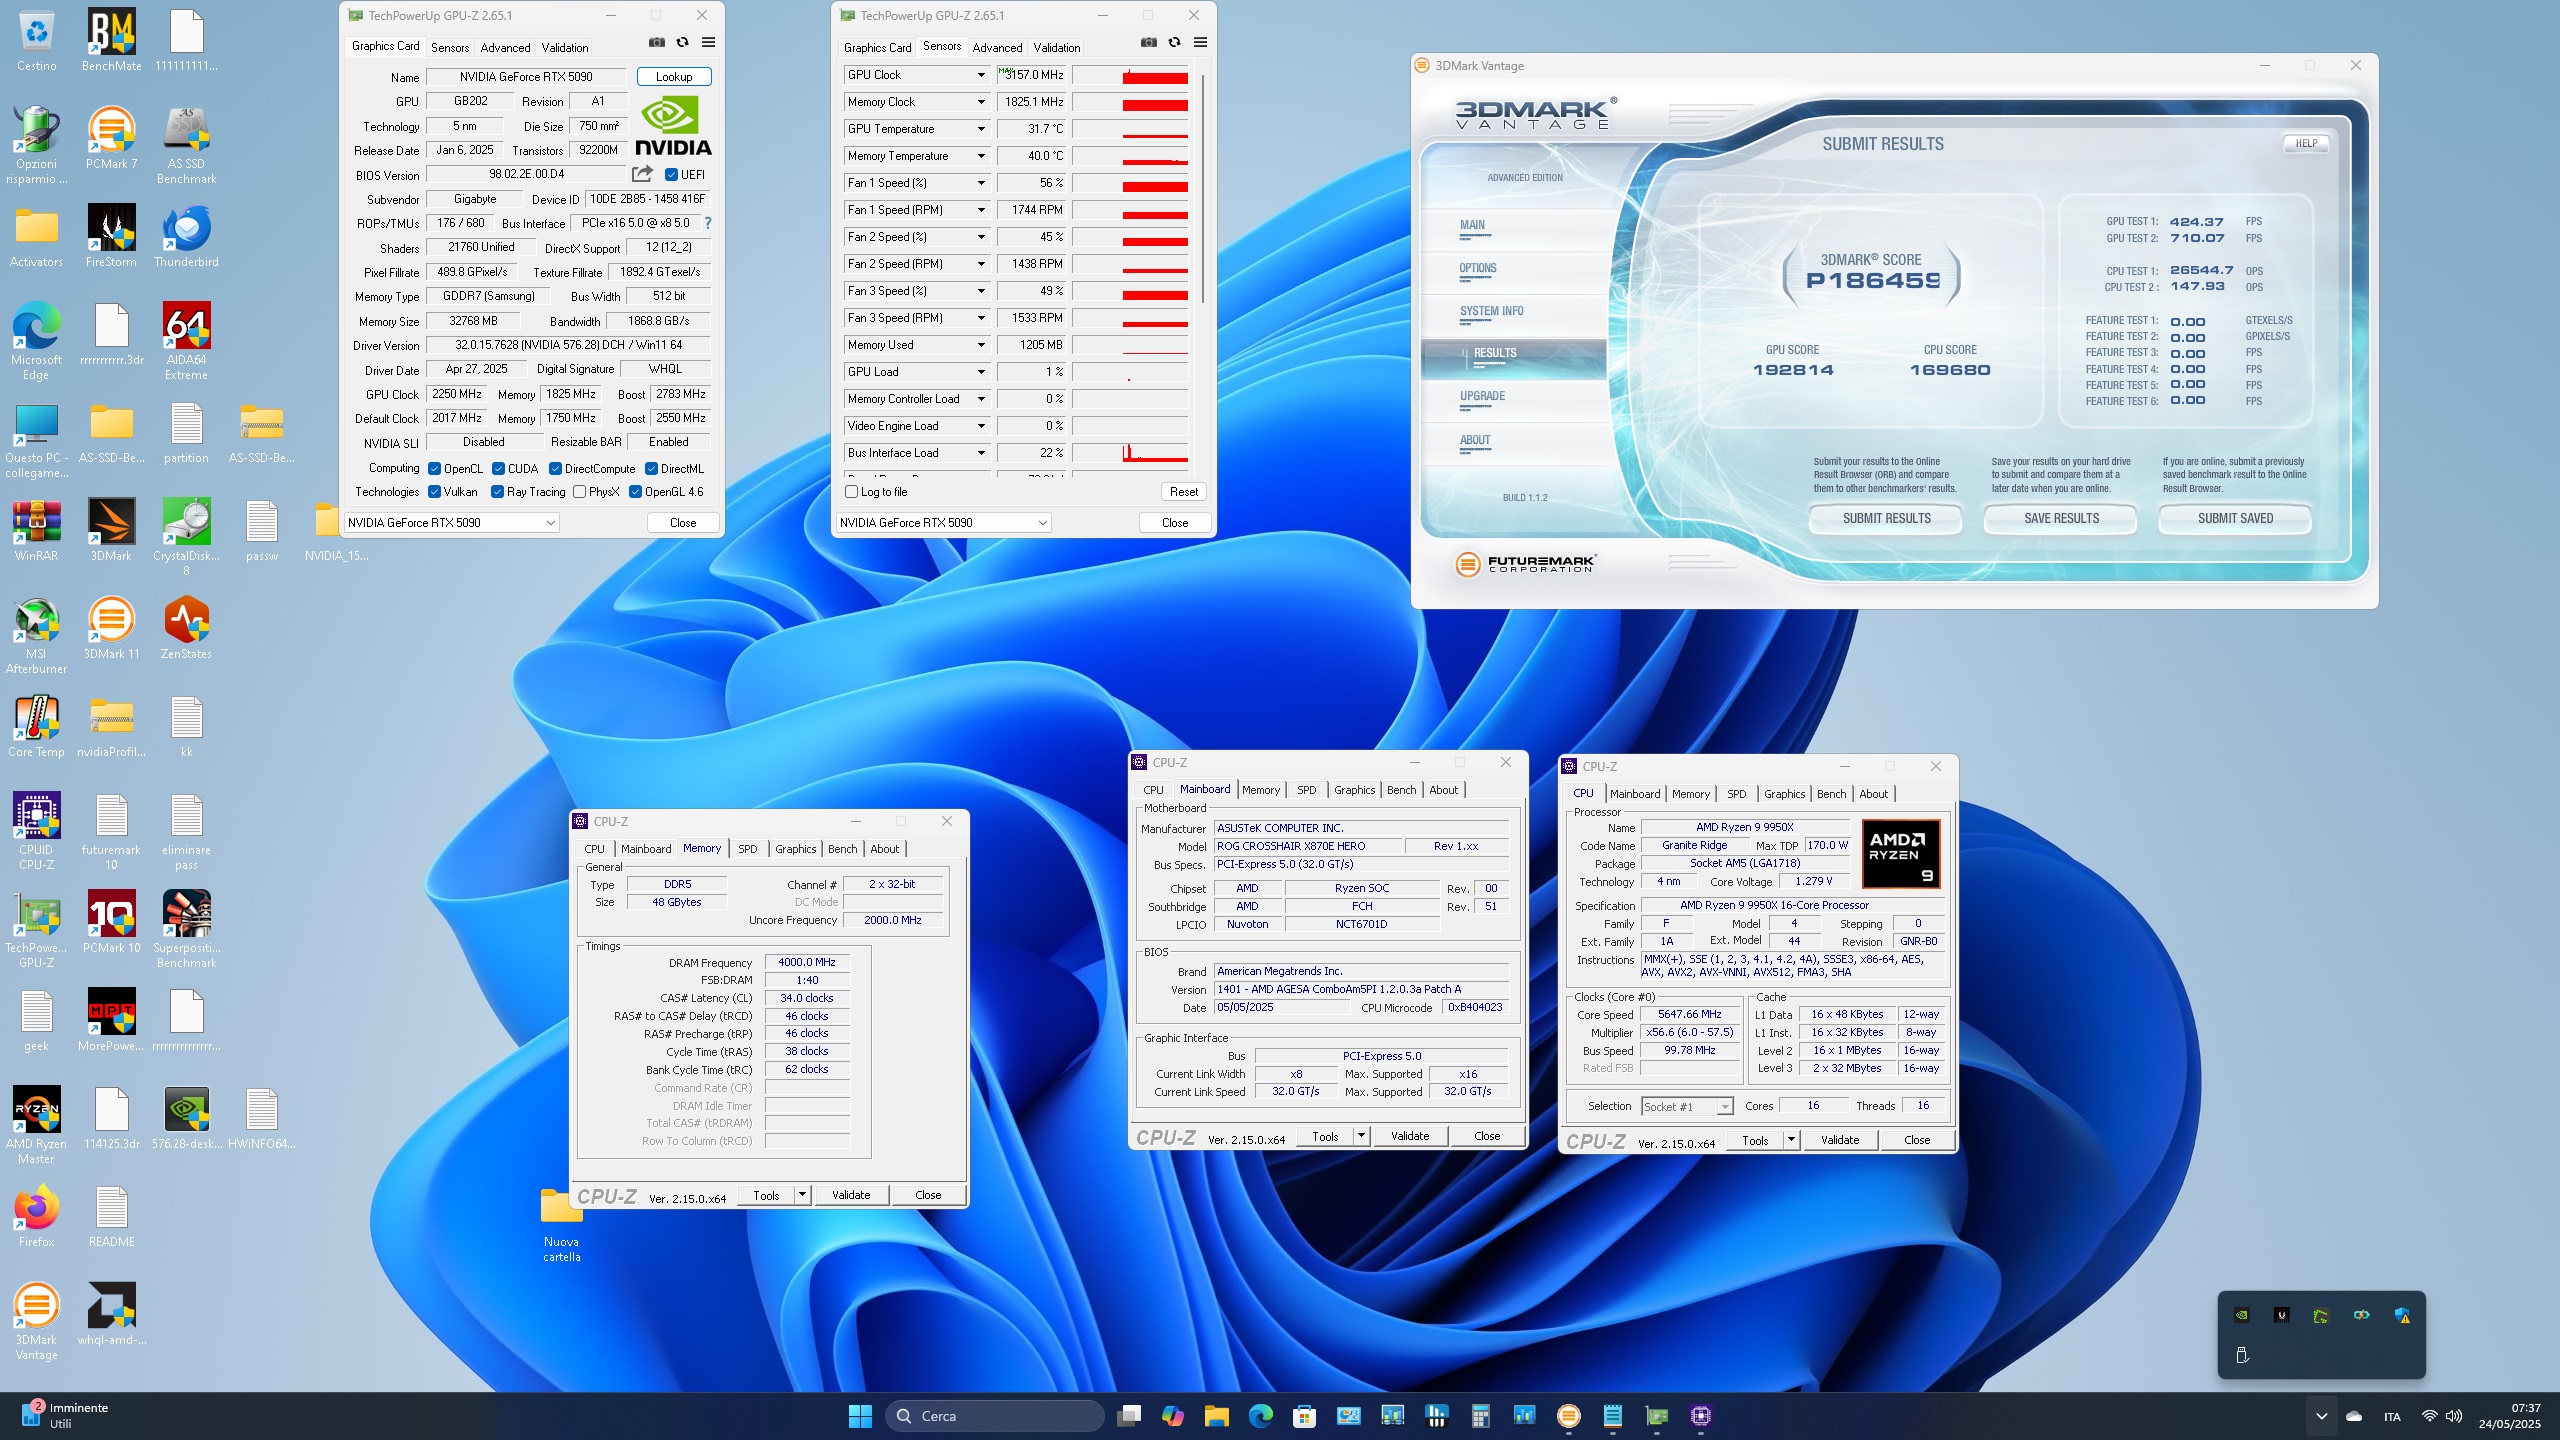This screenshot has width=2560, height=1440.
Task: Toggle PhysX checkbox in GPU-Z
Action: click(x=579, y=491)
